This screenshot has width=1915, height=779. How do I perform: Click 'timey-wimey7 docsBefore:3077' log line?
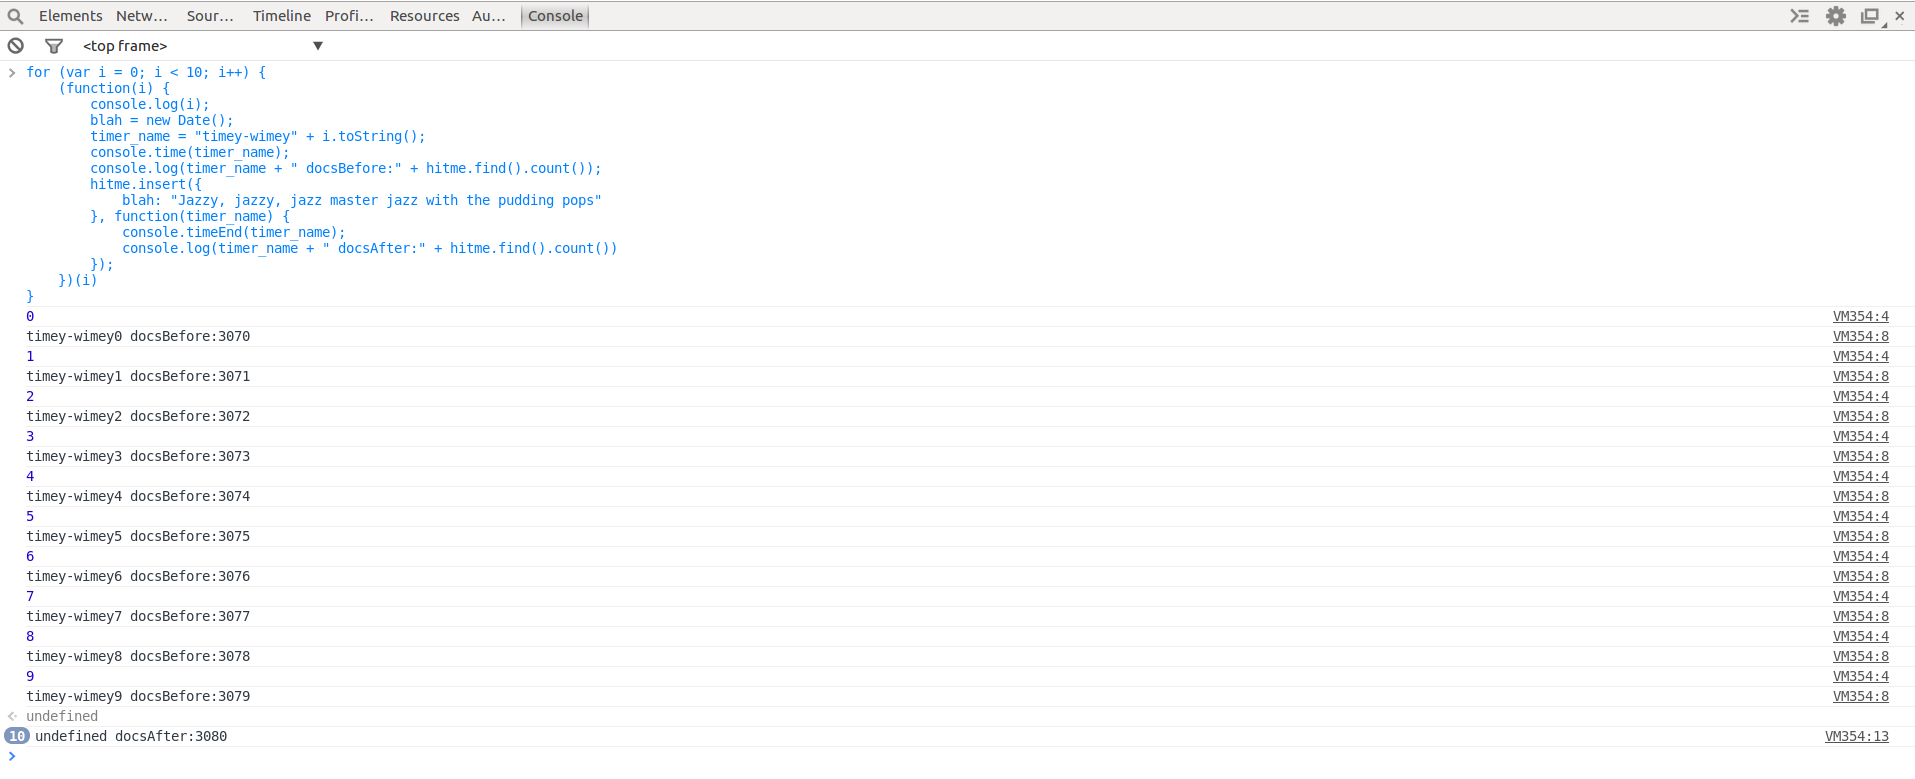(x=138, y=617)
